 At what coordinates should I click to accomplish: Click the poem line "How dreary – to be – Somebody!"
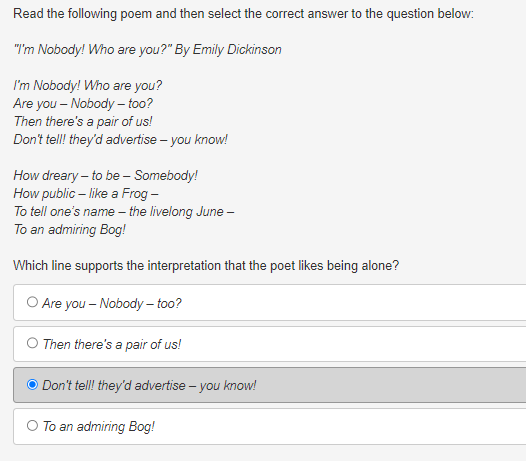pyautogui.click(x=106, y=175)
